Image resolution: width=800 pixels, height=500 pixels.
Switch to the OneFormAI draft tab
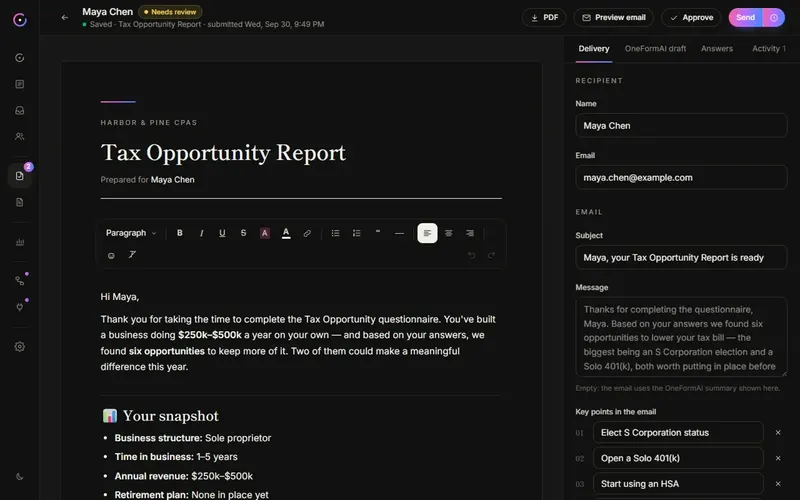655,48
